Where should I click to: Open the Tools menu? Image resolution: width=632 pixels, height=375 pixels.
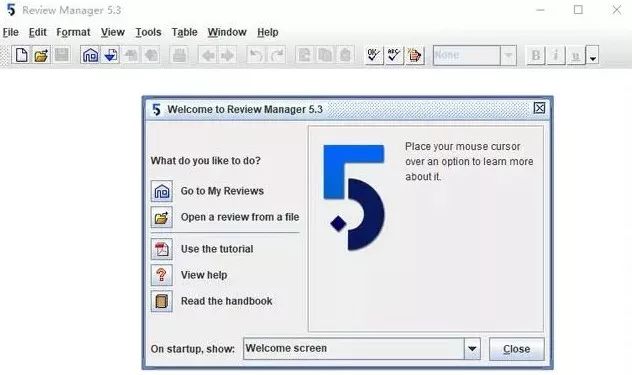tap(148, 32)
